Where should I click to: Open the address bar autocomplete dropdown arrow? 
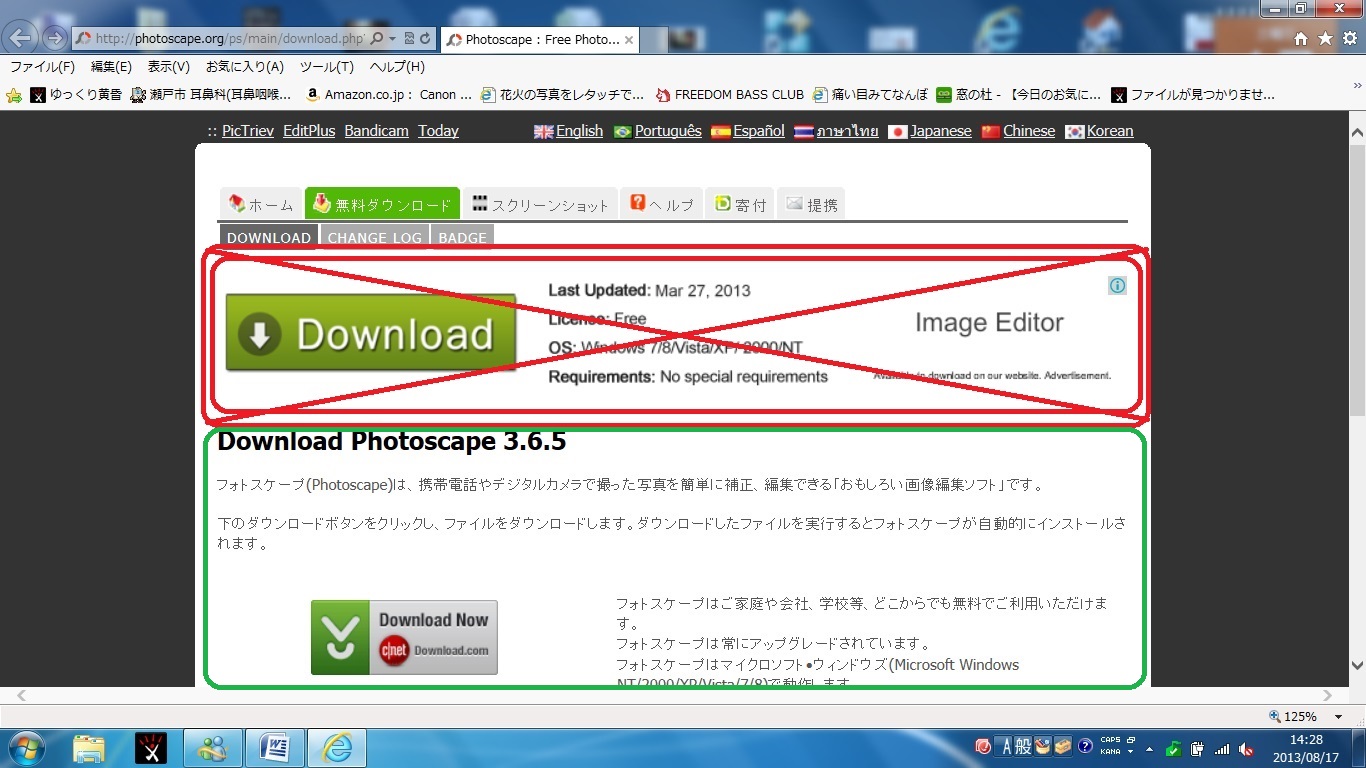(393, 39)
